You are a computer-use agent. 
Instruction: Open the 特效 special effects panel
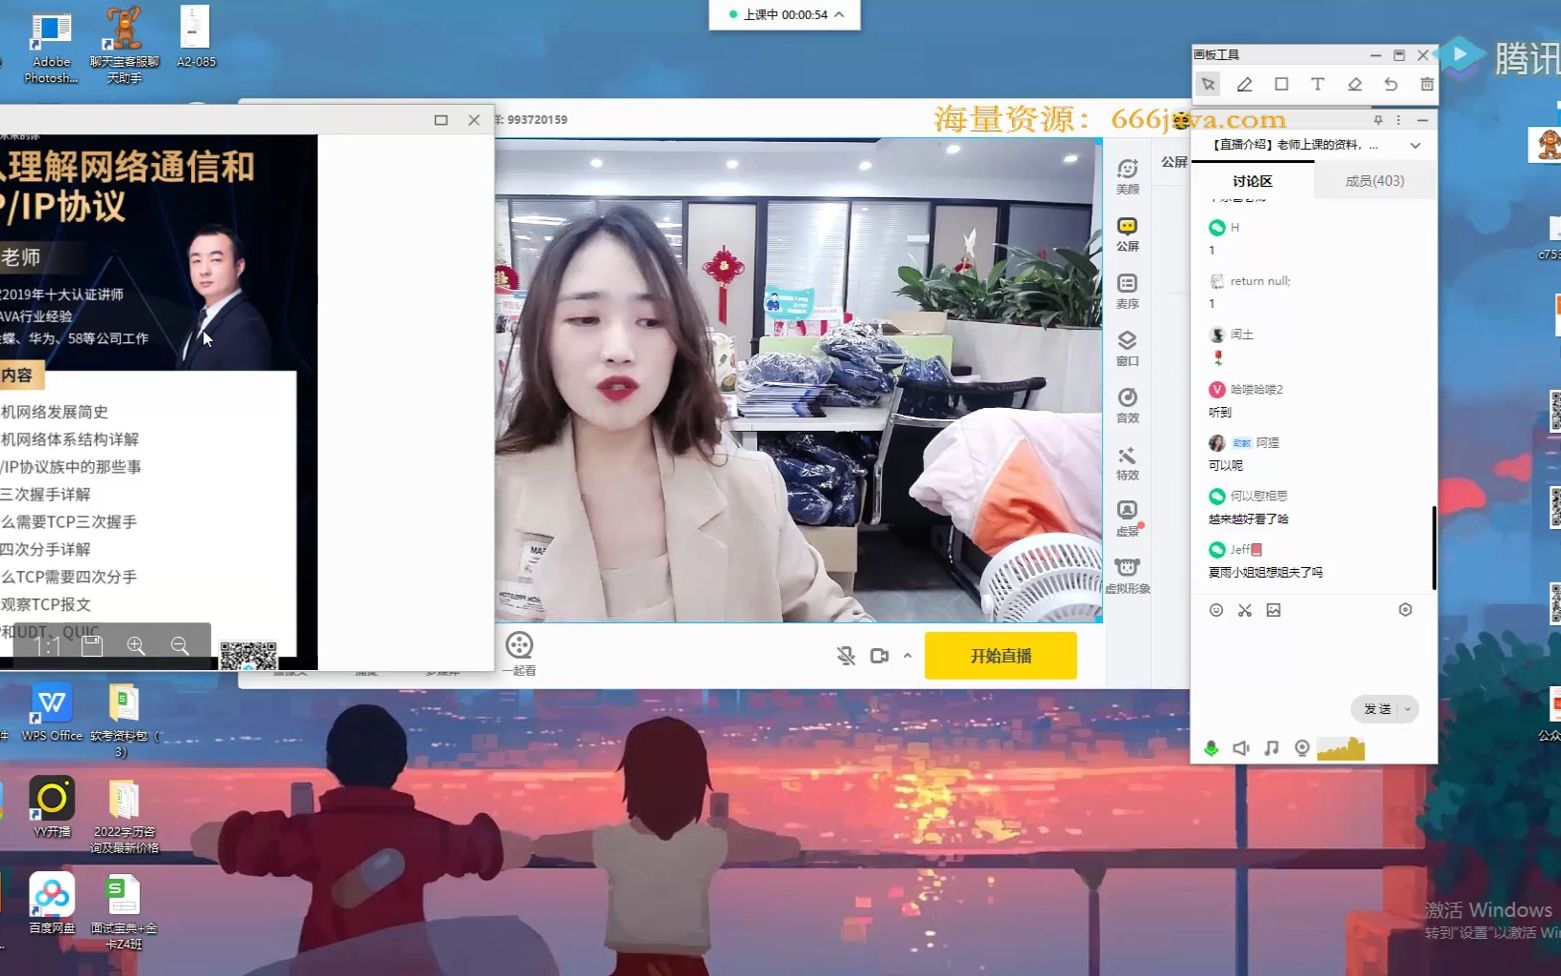[x=1127, y=462]
